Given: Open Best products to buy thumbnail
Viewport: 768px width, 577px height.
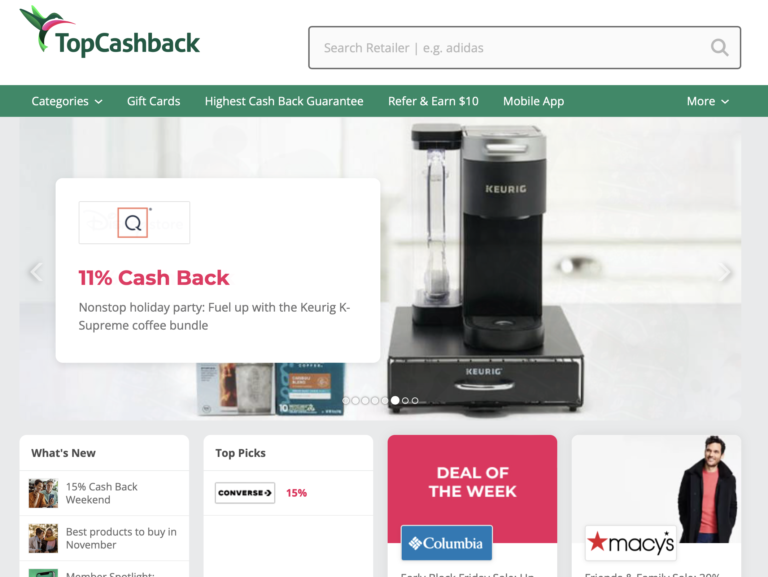Looking at the screenshot, I should pyautogui.click(x=43, y=538).
